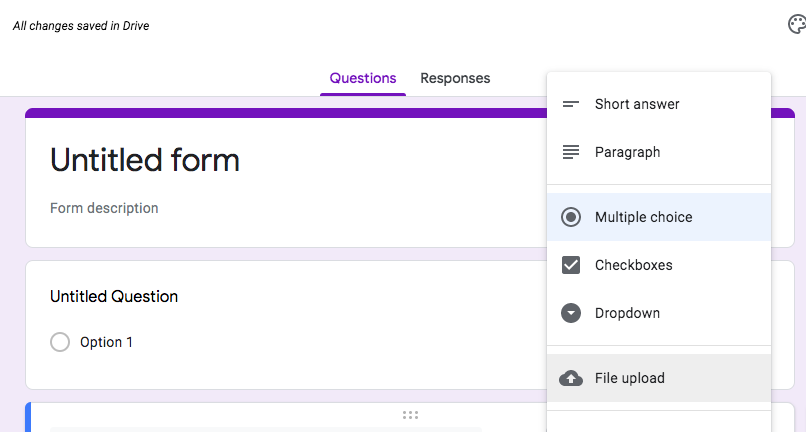Click the Dropdown arrow circle icon

tap(571, 313)
